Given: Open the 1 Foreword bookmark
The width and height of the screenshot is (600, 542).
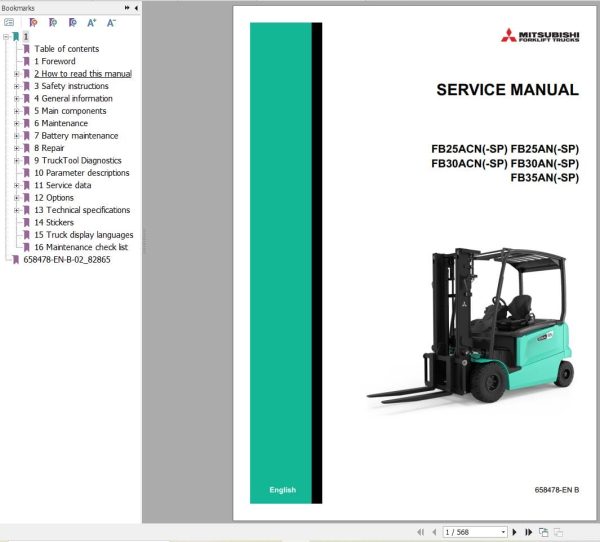Looking at the screenshot, I should [55, 61].
